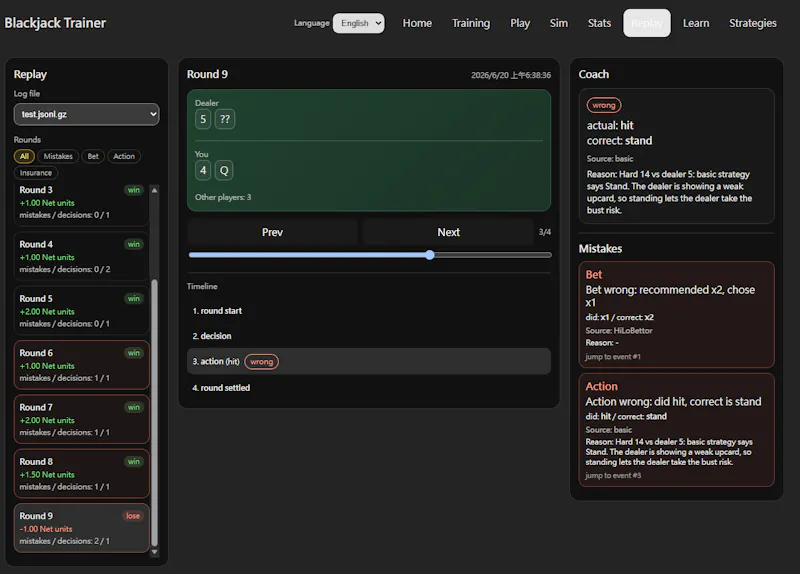Click the wrong badge in Coach panel
Screen dimensions: 800x574
(x=604, y=105)
